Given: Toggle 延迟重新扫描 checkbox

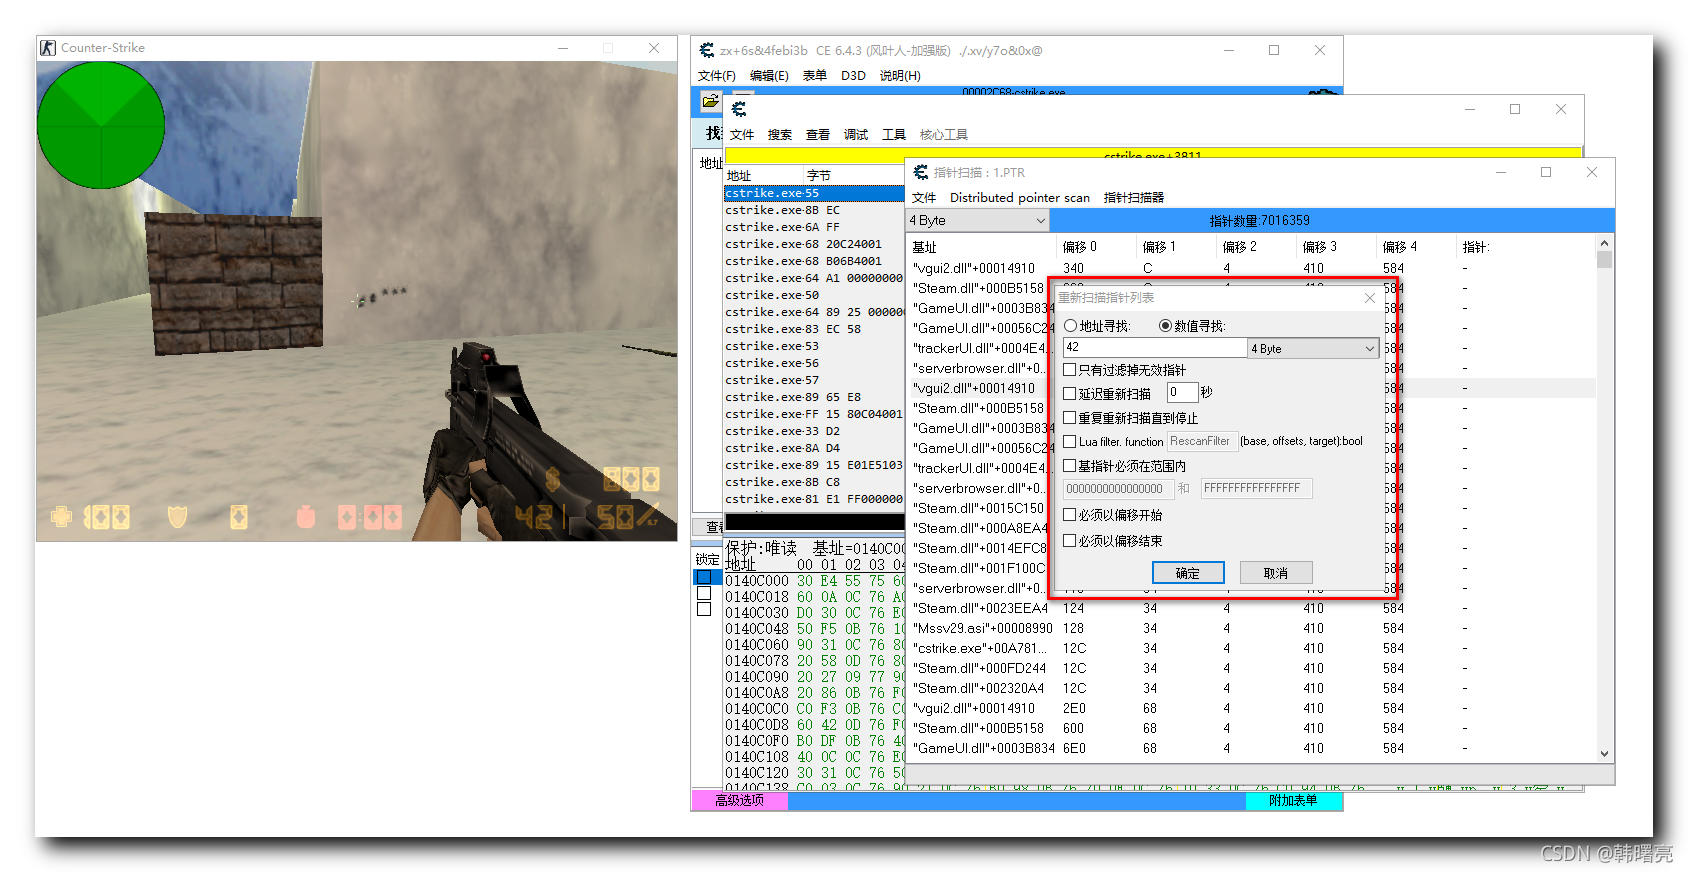Looking at the screenshot, I should point(1070,394).
